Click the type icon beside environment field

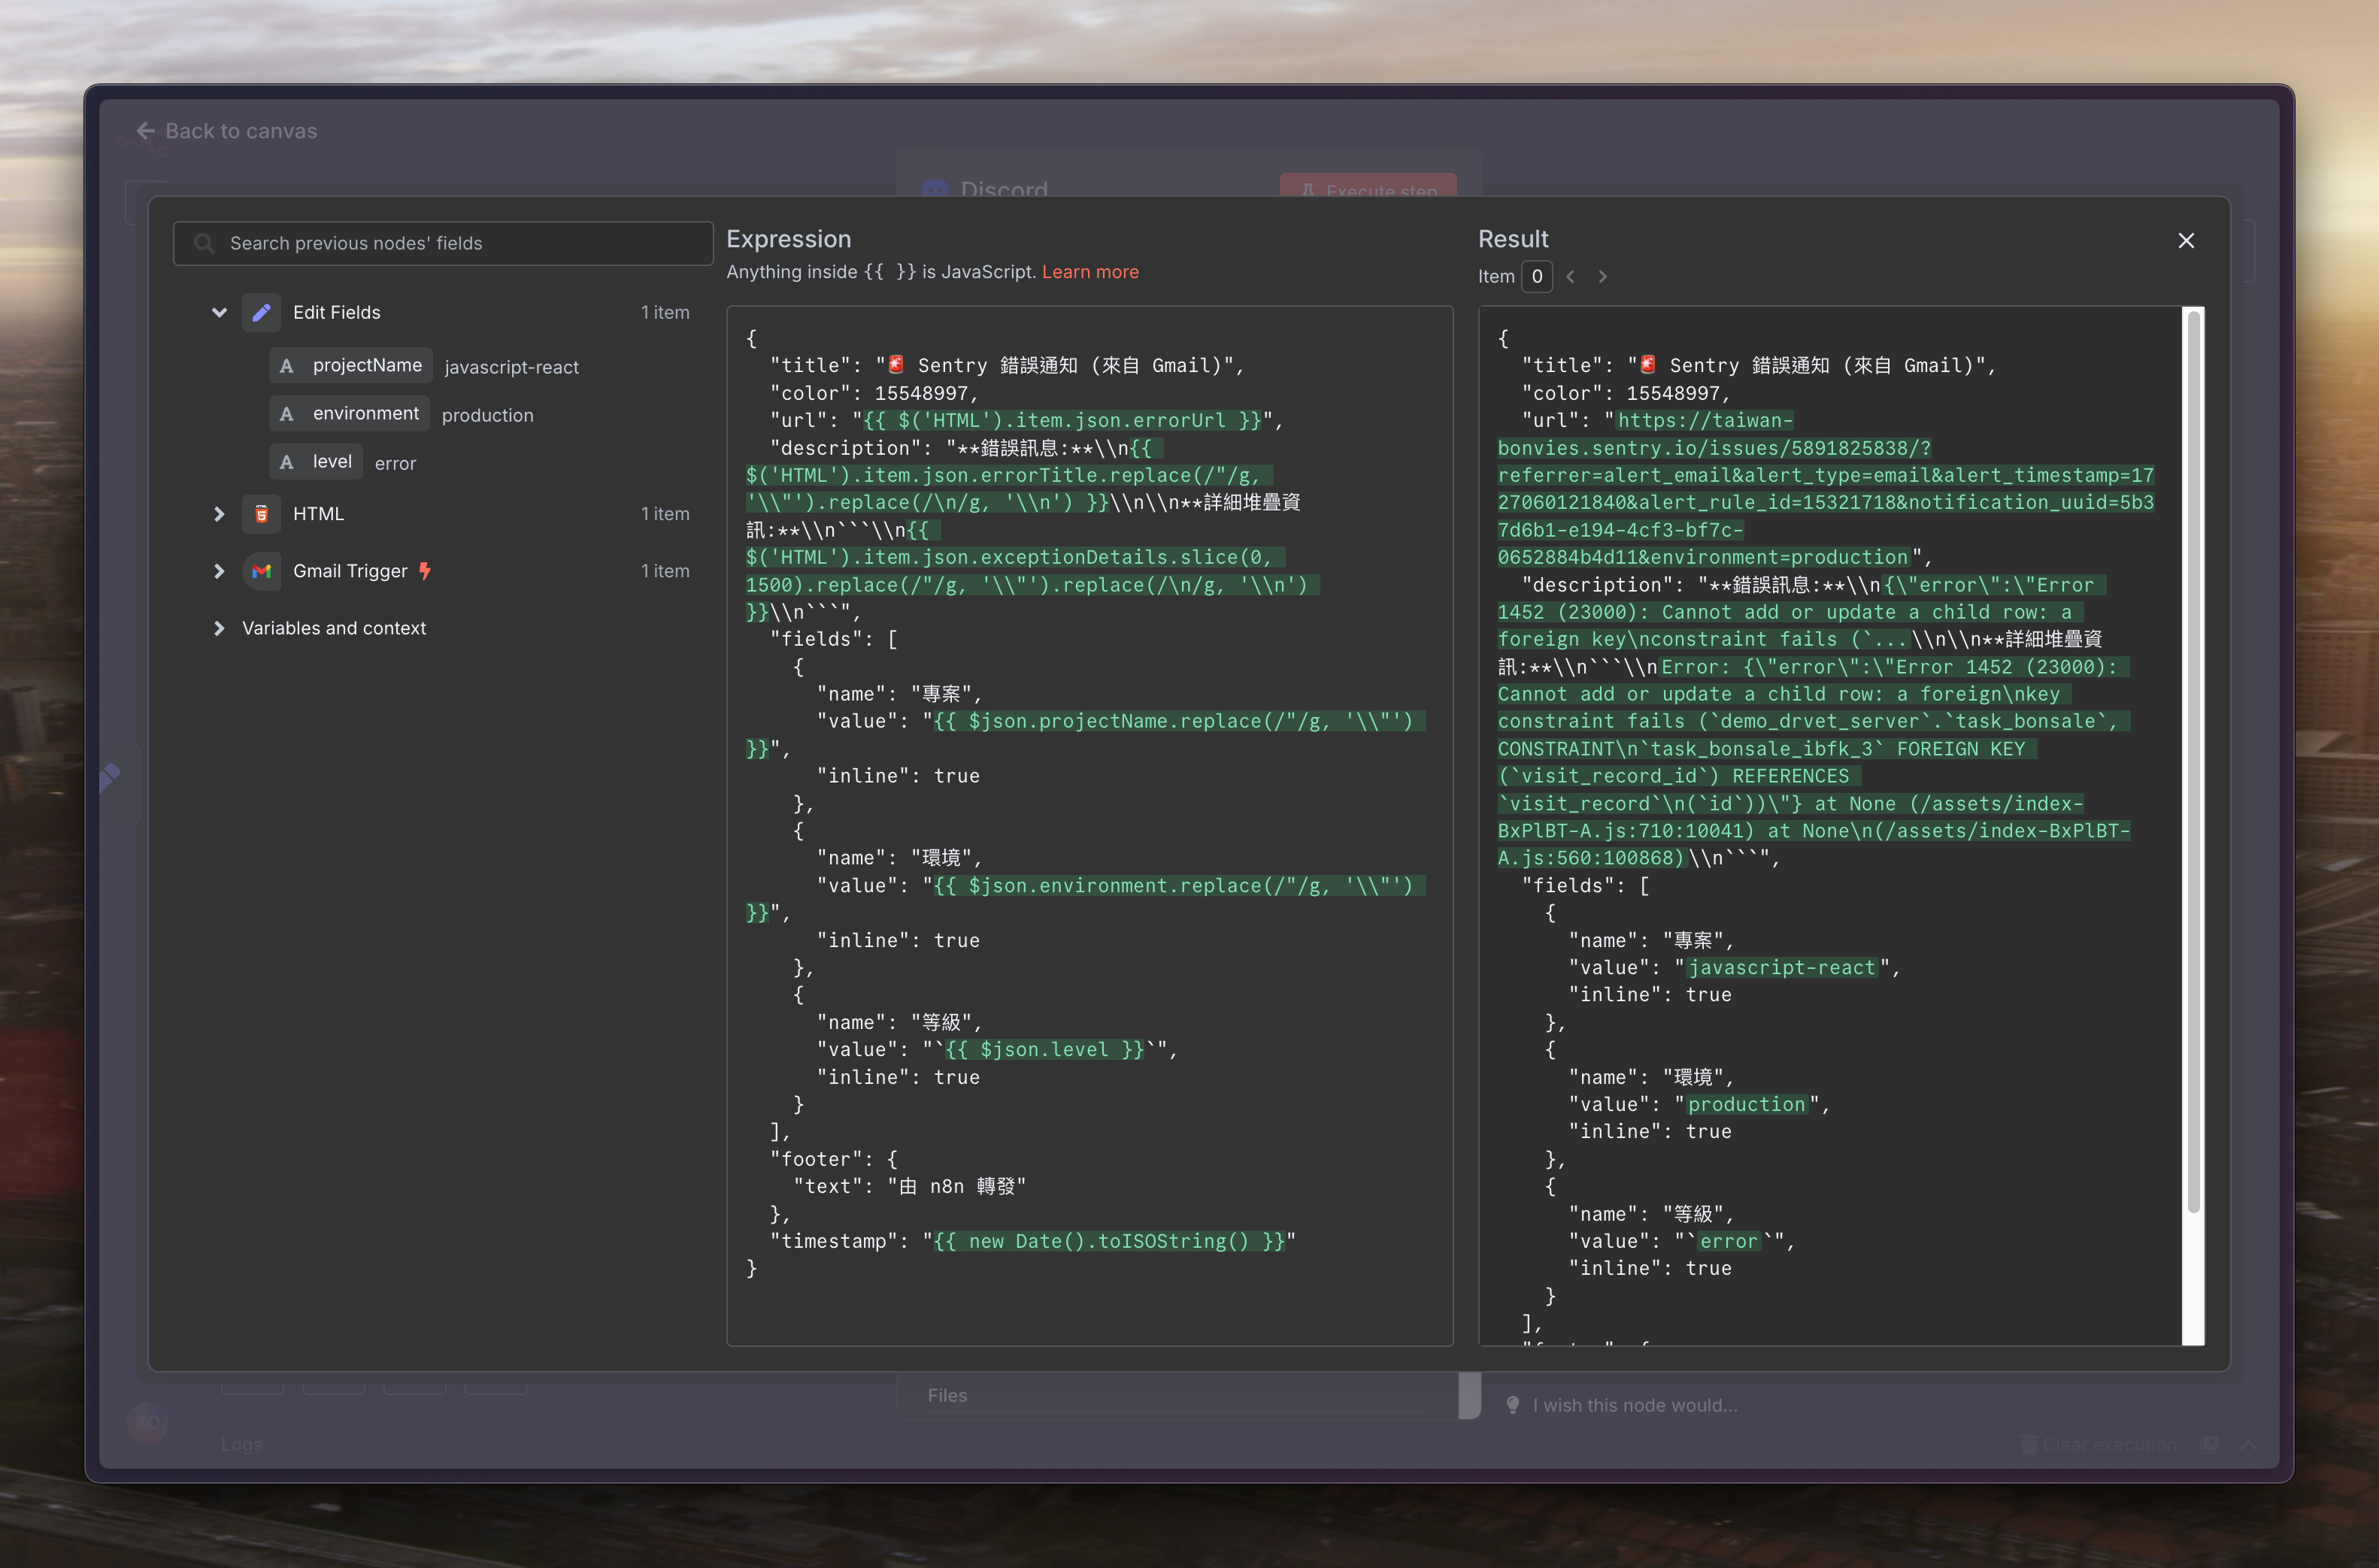[286, 414]
